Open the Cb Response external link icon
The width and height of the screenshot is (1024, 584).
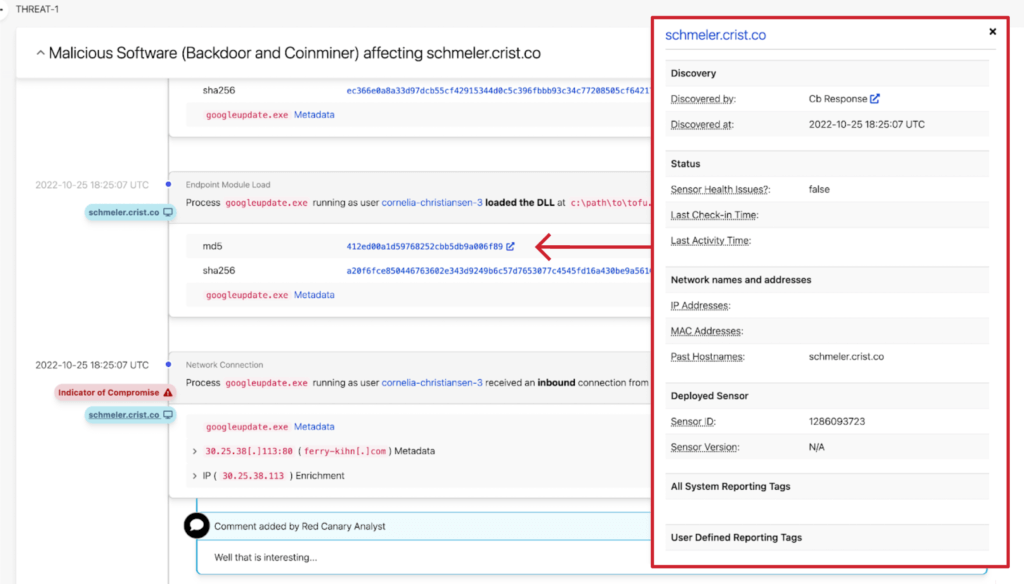pyautogui.click(x=875, y=99)
